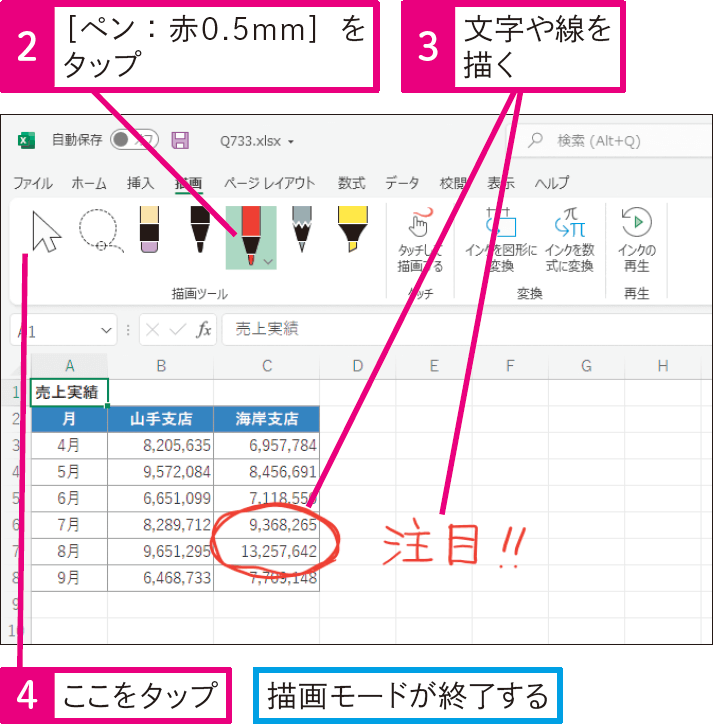Click cell with value 8,456,691
This screenshot has width=713, height=724.
pyautogui.click(x=267, y=472)
